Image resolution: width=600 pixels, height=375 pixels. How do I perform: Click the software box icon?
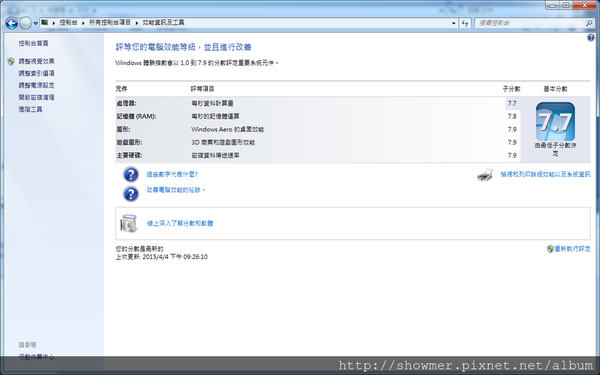point(129,223)
